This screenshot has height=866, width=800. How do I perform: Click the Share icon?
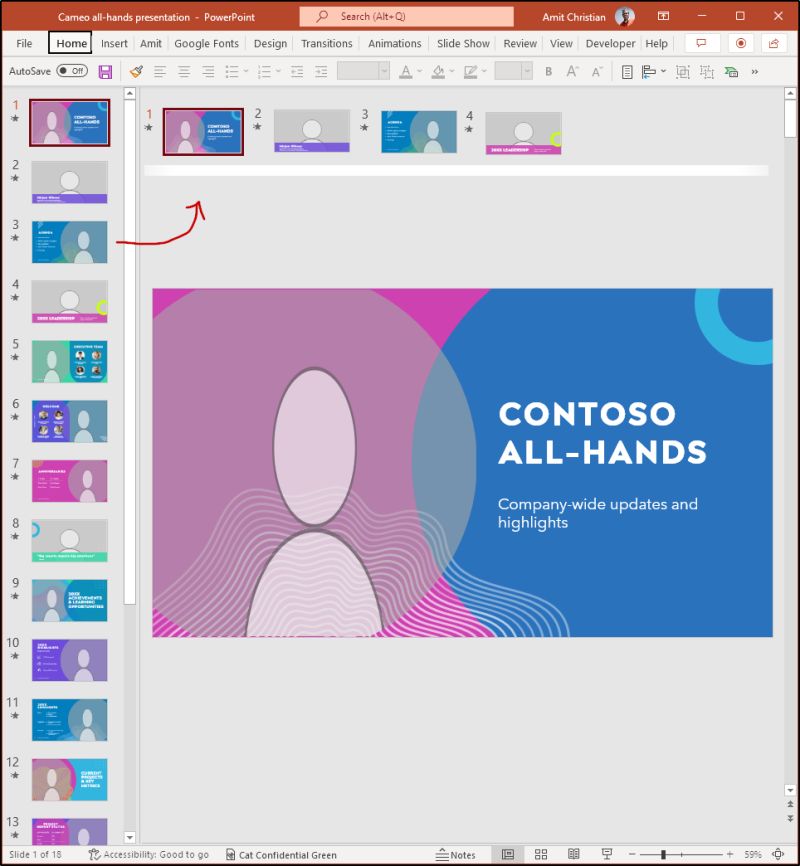tap(773, 43)
